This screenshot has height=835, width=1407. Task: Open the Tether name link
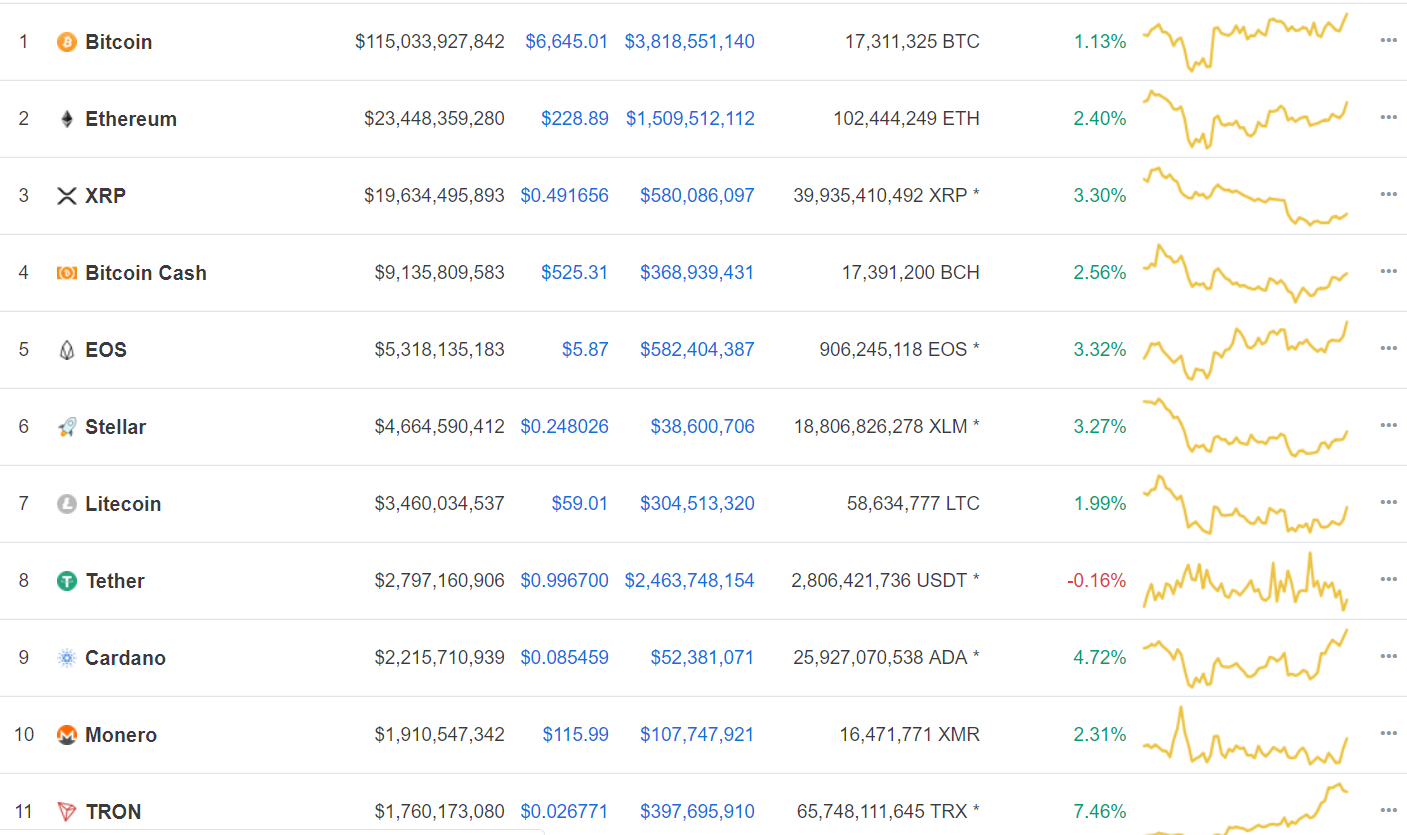coord(115,581)
